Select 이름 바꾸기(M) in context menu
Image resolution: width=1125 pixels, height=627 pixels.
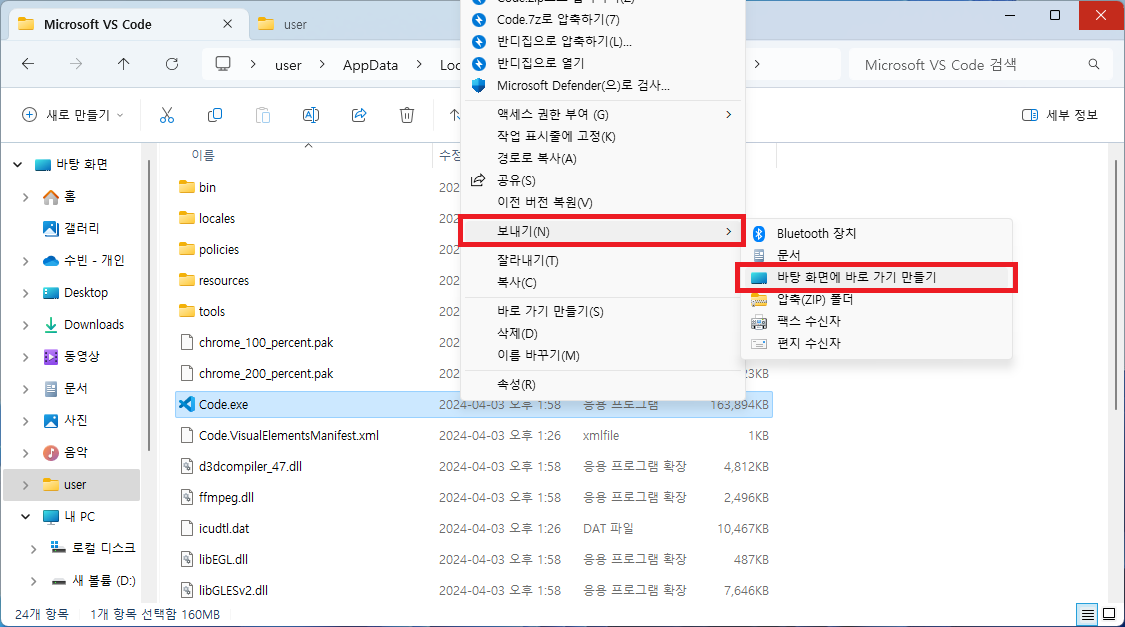point(602,355)
